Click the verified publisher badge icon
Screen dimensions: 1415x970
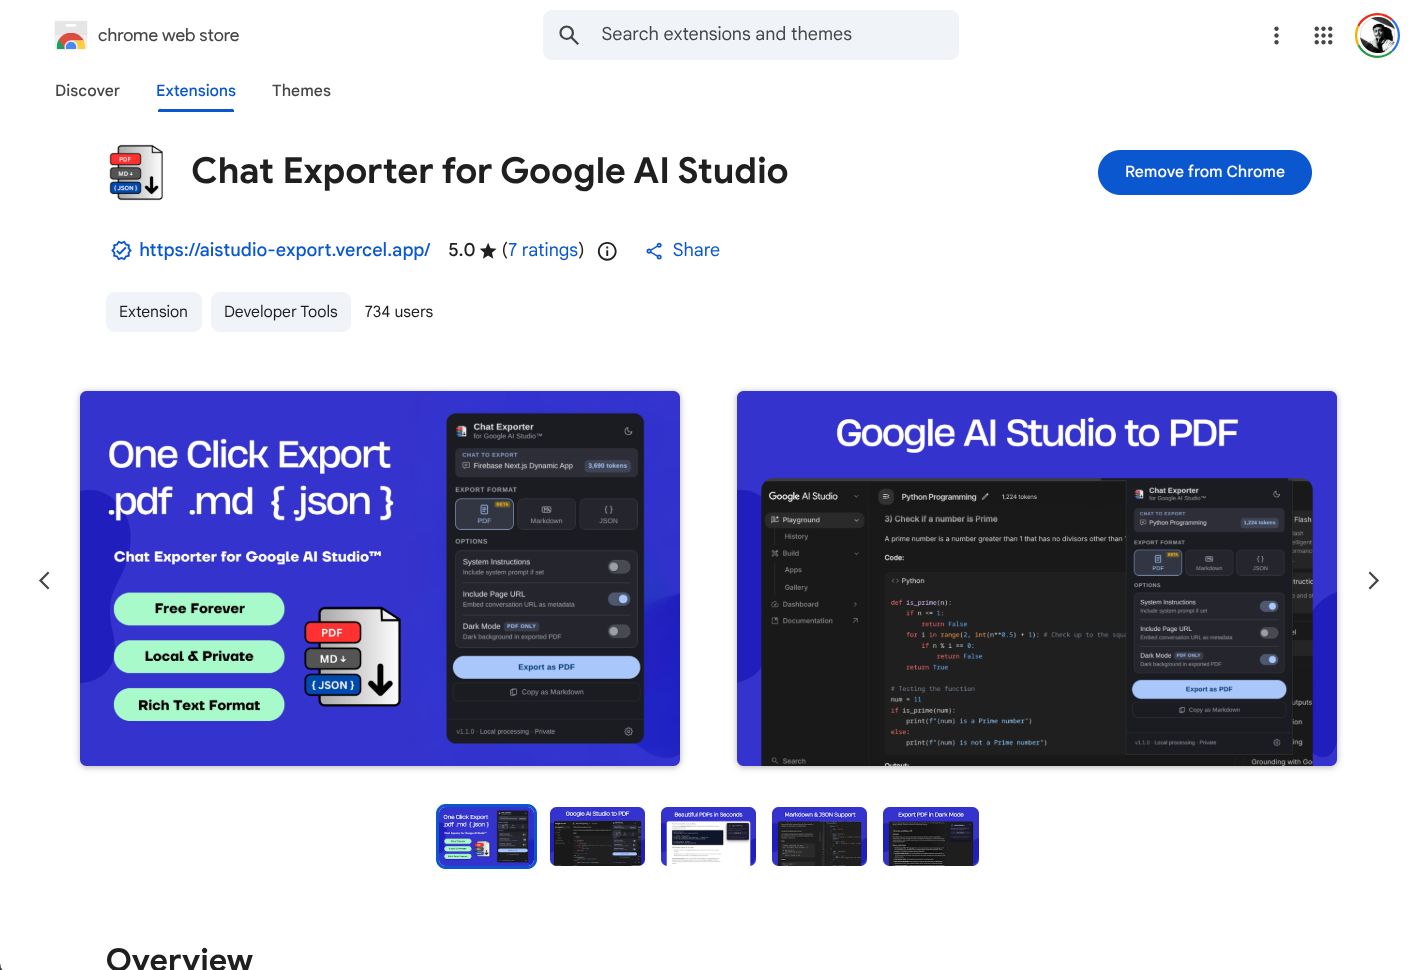coord(121,251)
